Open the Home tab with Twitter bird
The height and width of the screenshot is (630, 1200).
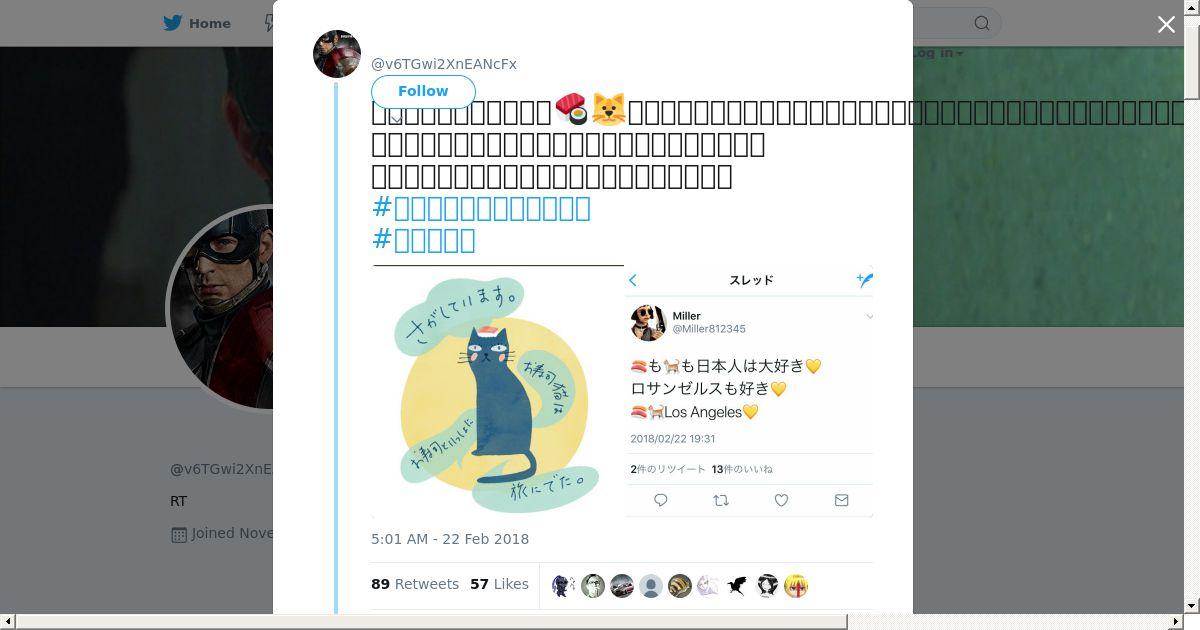(x=197, y=23)
